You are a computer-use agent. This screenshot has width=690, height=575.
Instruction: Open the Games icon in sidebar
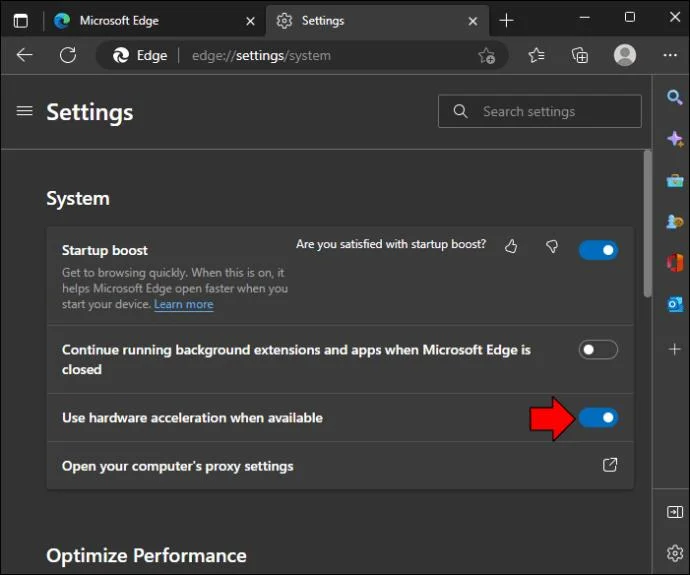tap(675, 222)
